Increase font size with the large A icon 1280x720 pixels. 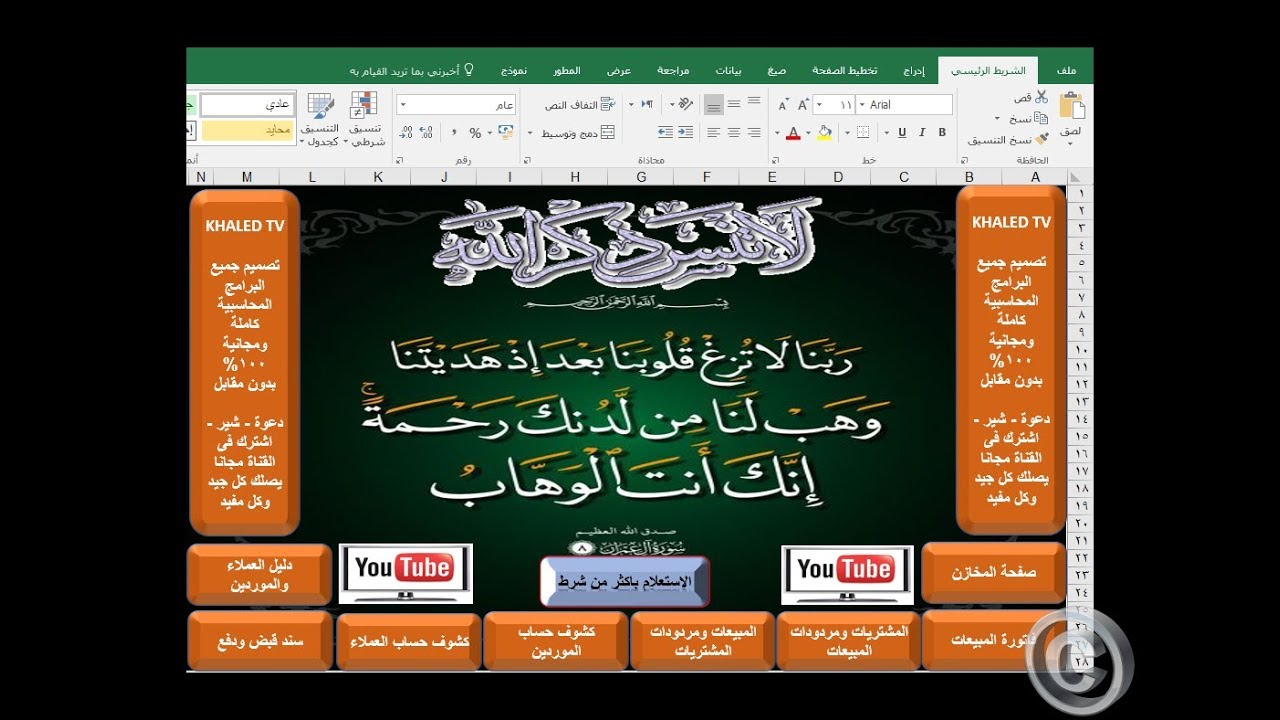(802, 105)
